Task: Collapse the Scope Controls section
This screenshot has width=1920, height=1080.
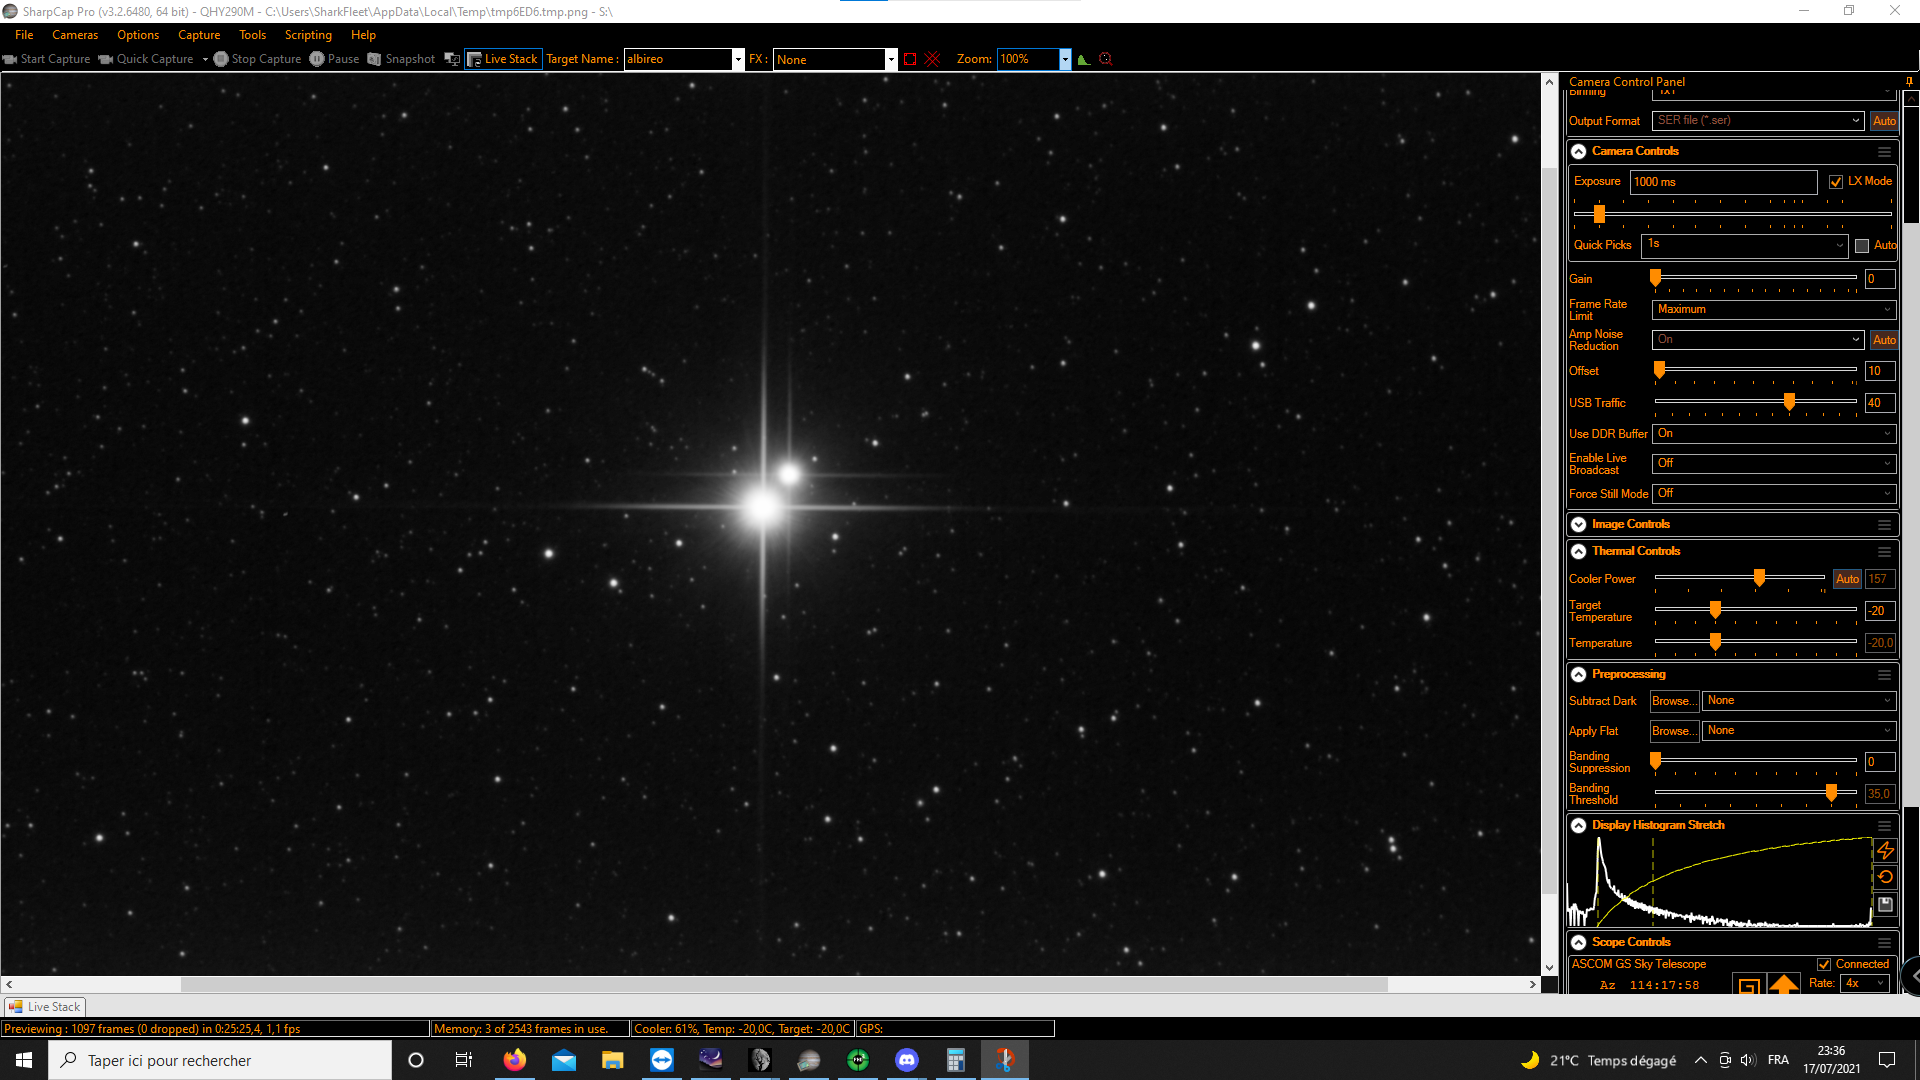Action: pos(1579,943)
